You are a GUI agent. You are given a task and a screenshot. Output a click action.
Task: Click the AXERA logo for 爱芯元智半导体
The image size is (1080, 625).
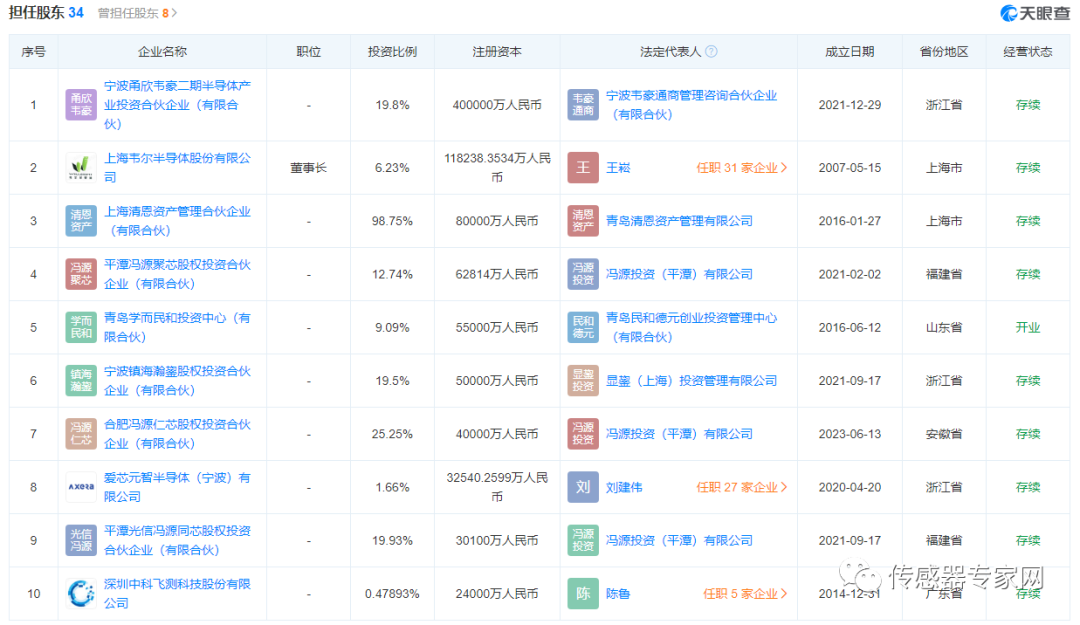coord(81,487)
